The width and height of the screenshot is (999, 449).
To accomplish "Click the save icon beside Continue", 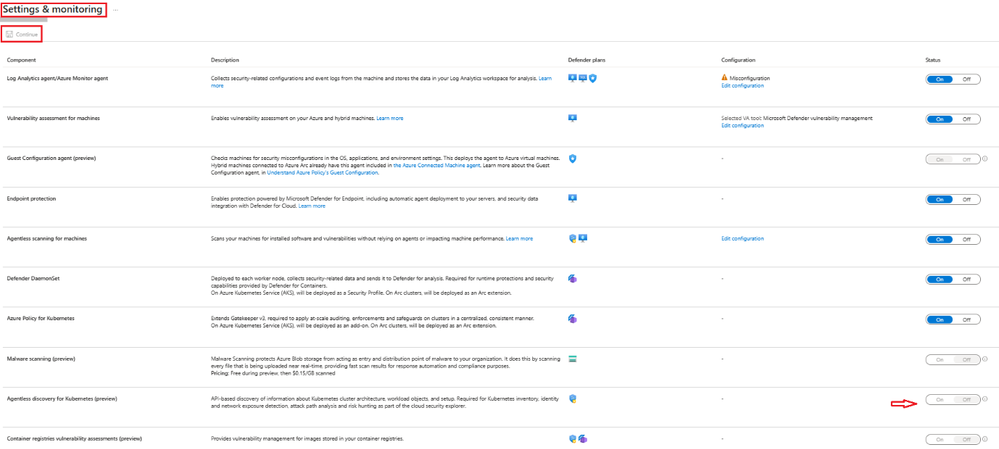I will point(10,34).
